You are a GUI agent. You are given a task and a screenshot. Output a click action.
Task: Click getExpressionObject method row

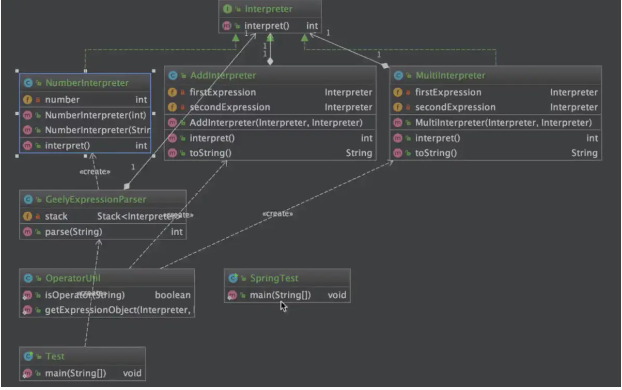(x=107, y=310)
